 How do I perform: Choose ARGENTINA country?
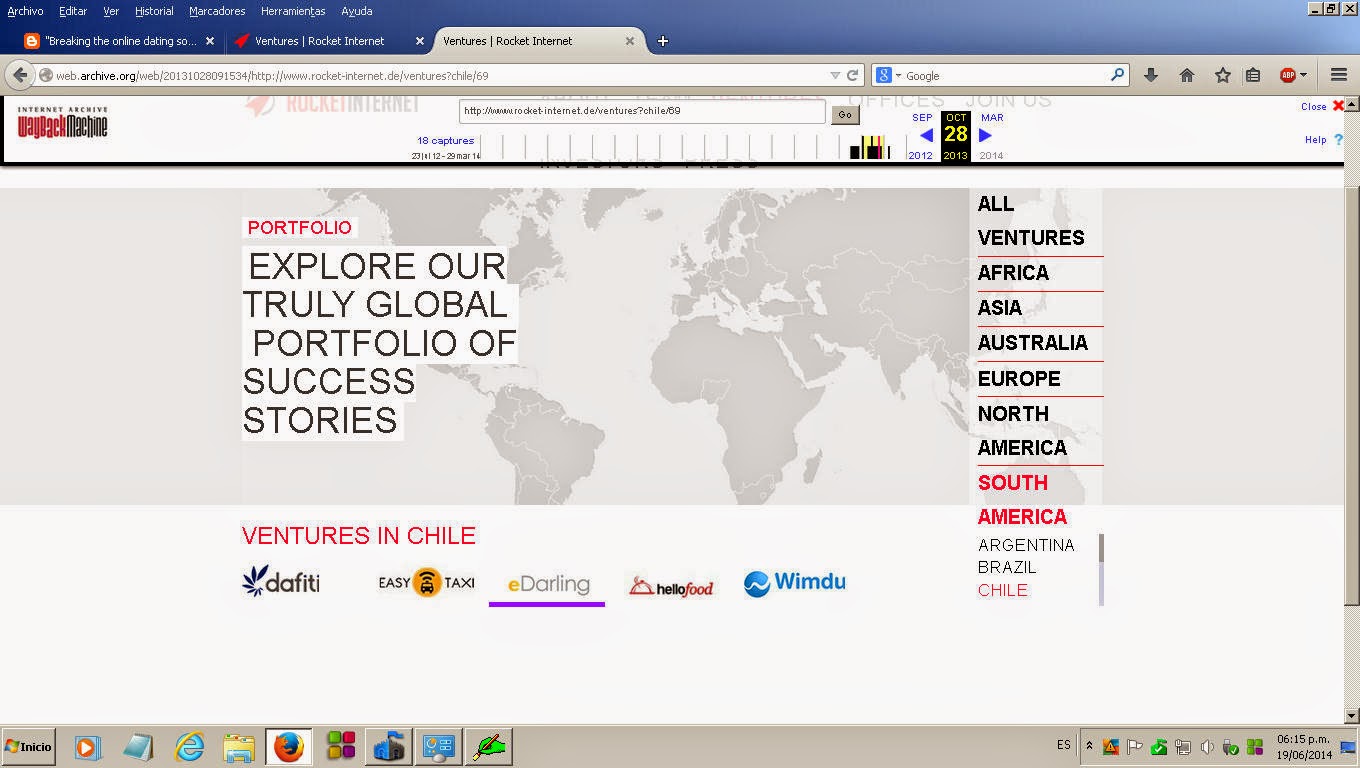point(1026,545)
